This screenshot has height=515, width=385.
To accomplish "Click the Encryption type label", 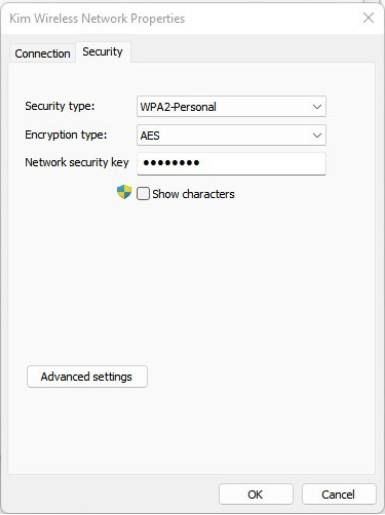I will [66, 135].
